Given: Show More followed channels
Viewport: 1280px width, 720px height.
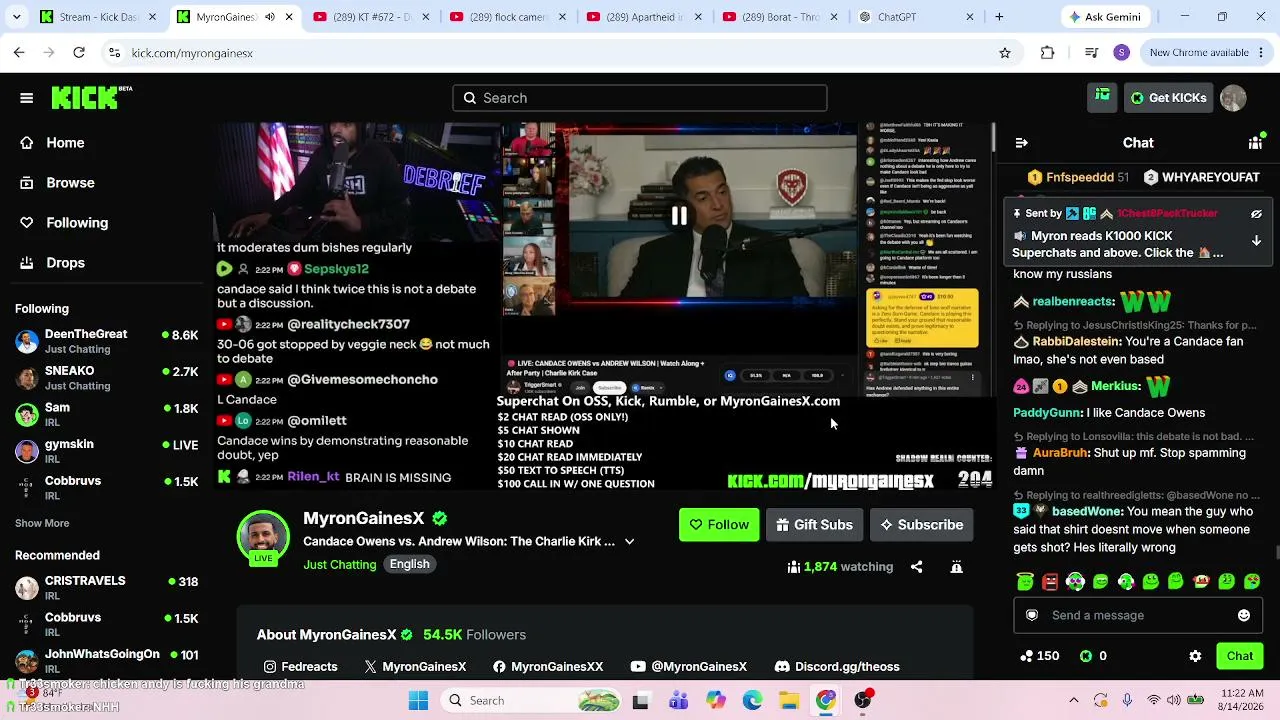Looking at the screenshot, I should (x=42, y=523).
